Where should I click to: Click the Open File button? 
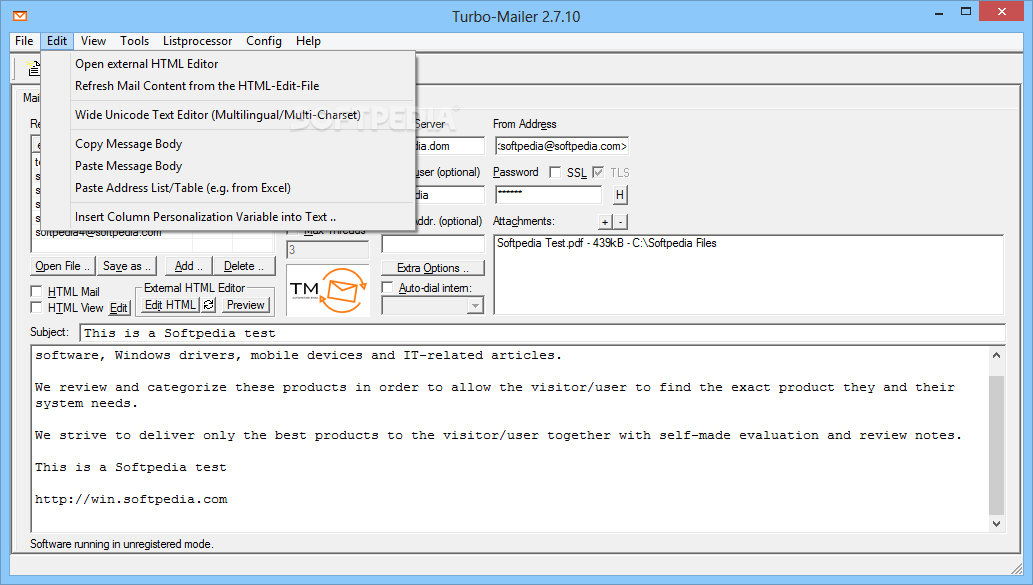click(63, 266)
